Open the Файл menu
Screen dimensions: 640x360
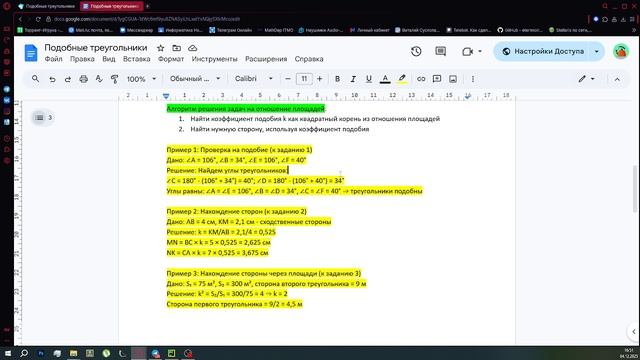coord(53,59)
